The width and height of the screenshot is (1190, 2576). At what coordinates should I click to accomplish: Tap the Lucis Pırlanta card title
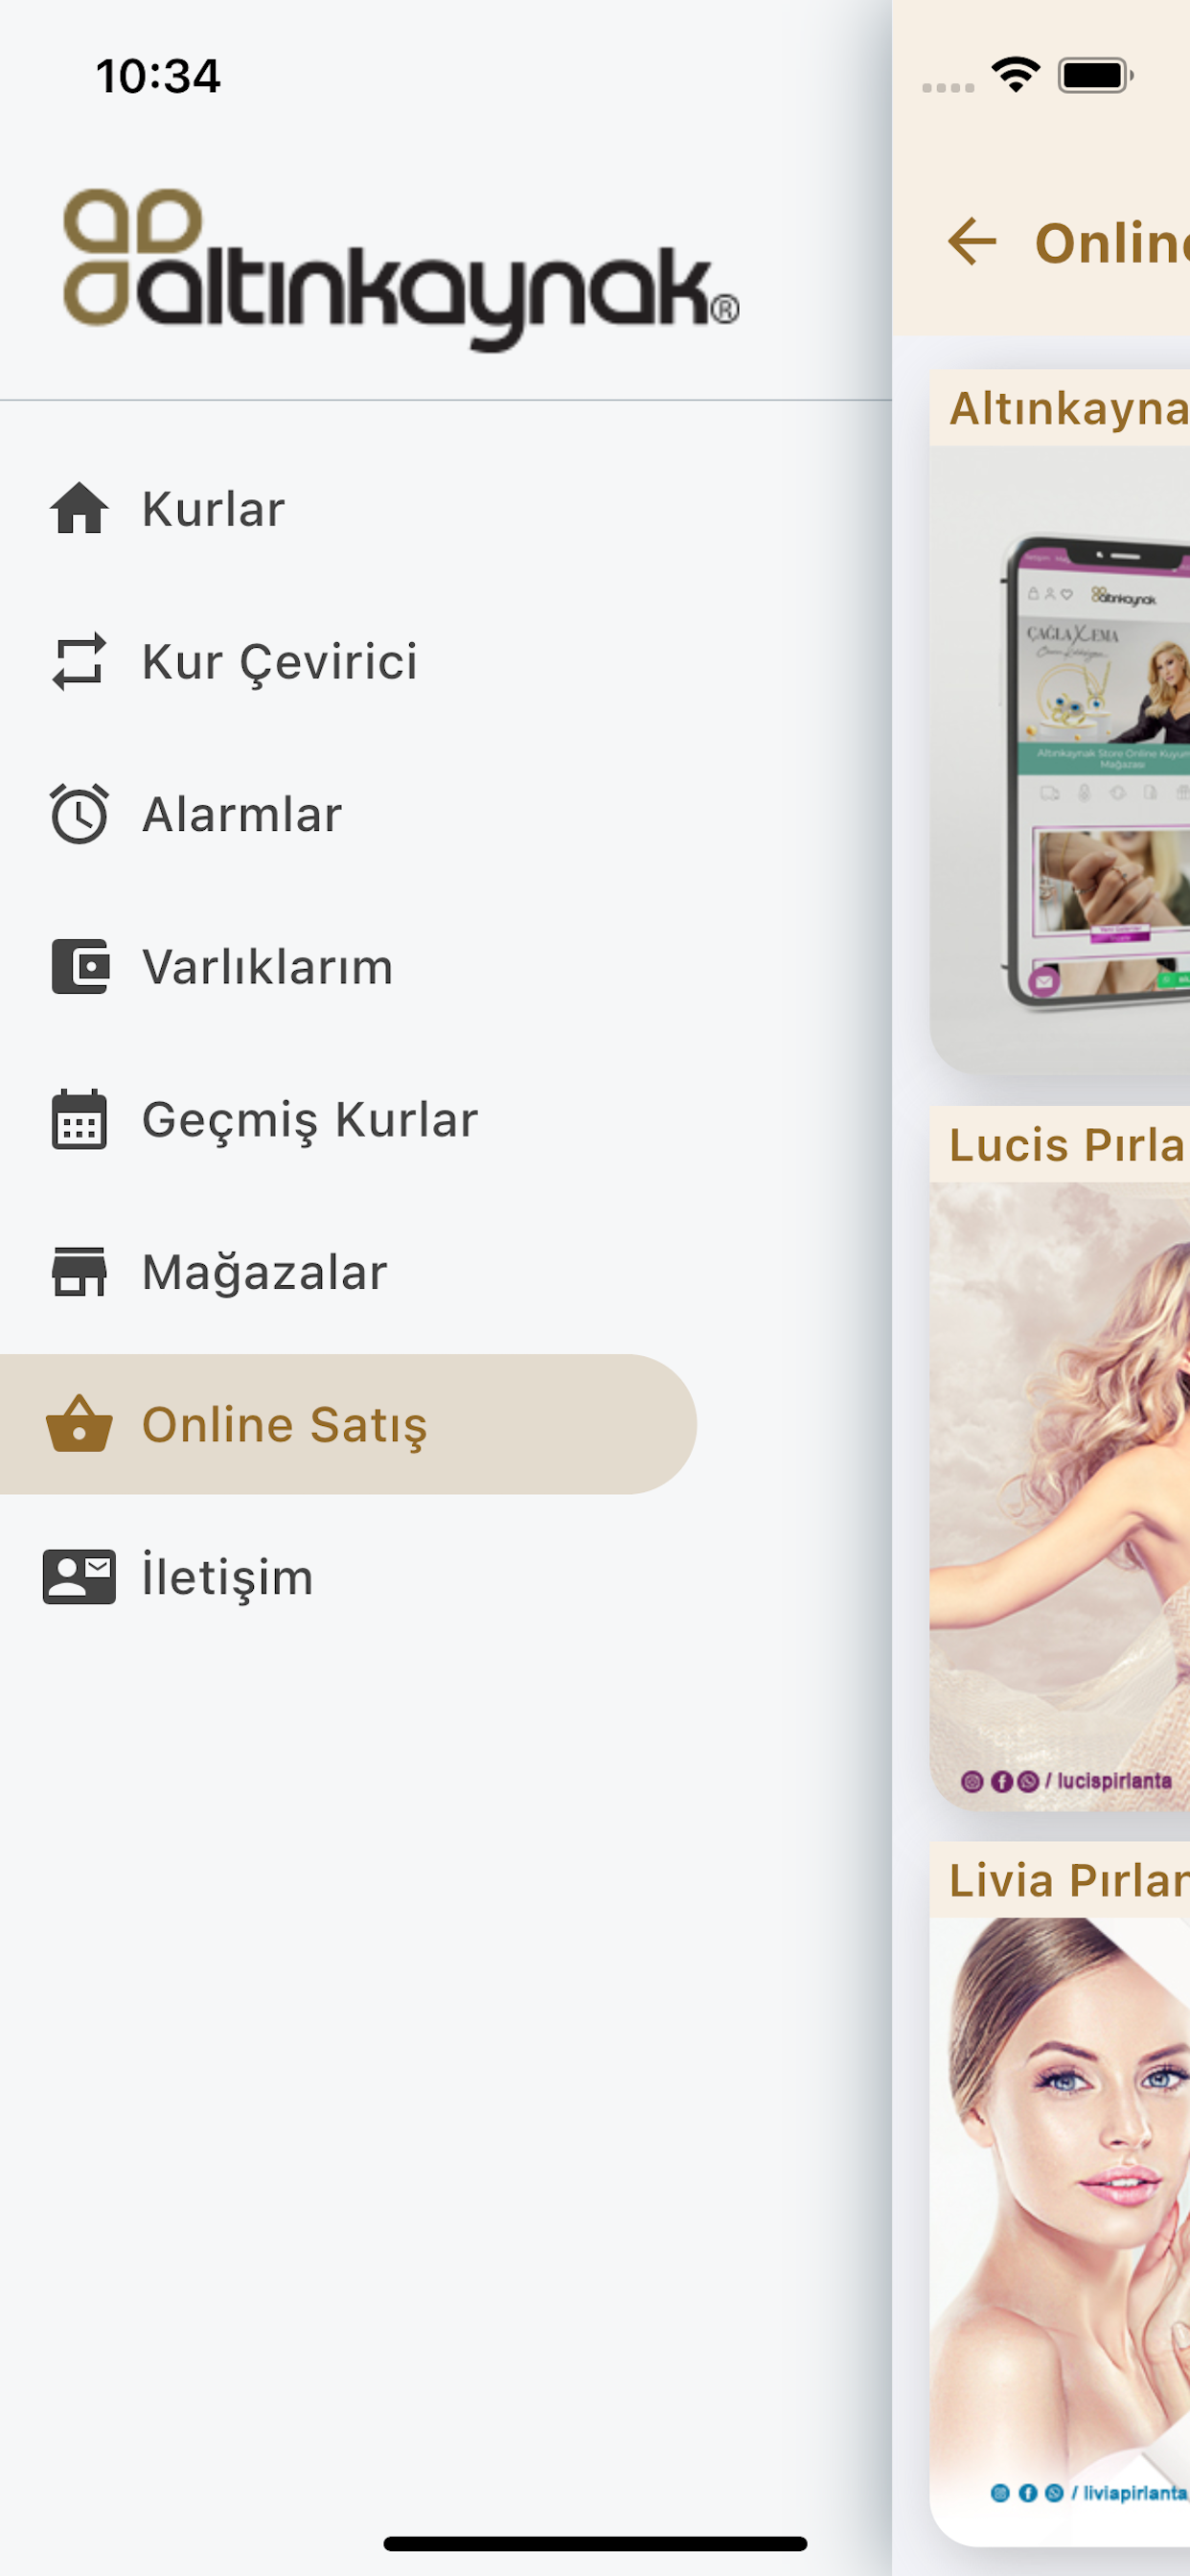click(1067, 1145)
